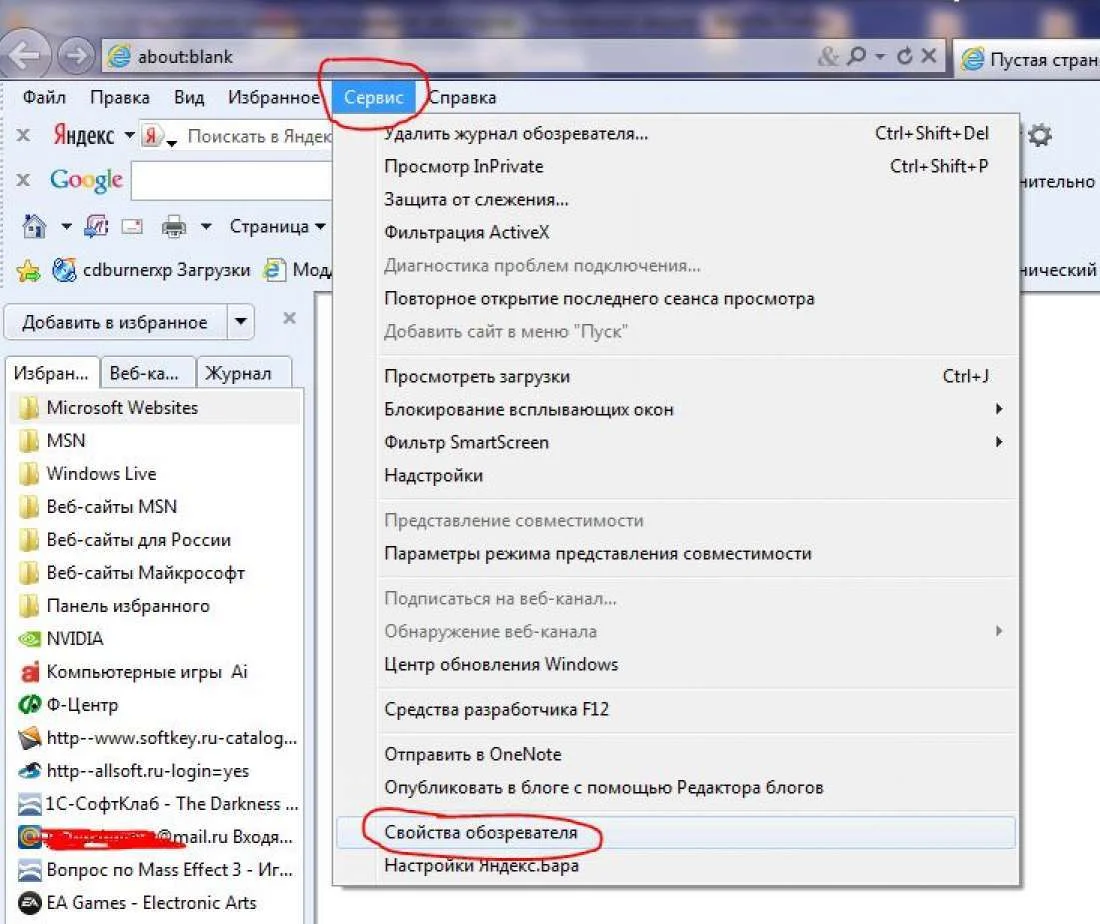The width and height of the screenshot is (1100, 924).
Task: Open compatibility view icon in address bar
Action: click(829, 56)
